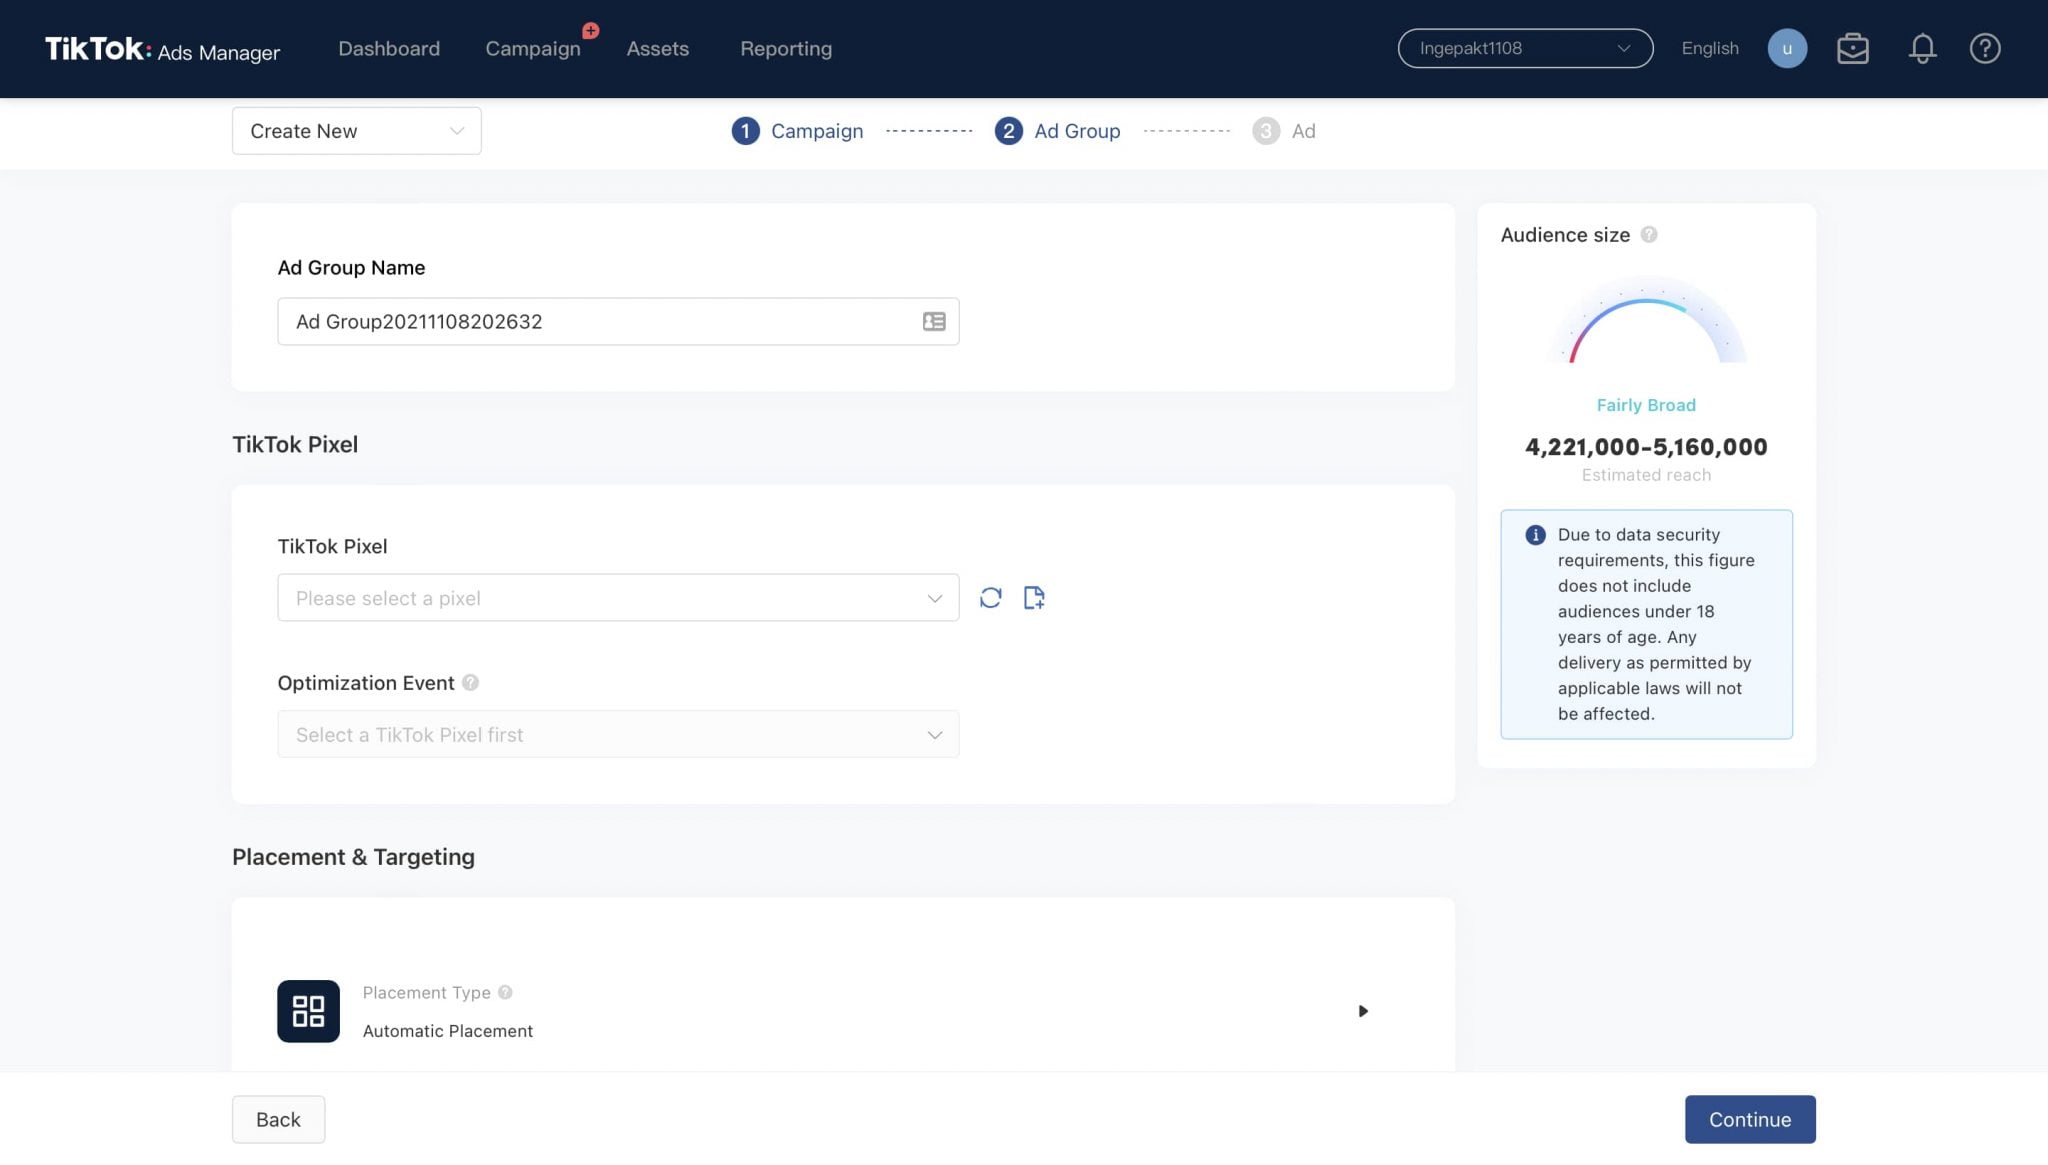Screen dimensions: 2048x1165
Task: Click the name template icon in Ad Group Name field
Action: click(933, 321)
